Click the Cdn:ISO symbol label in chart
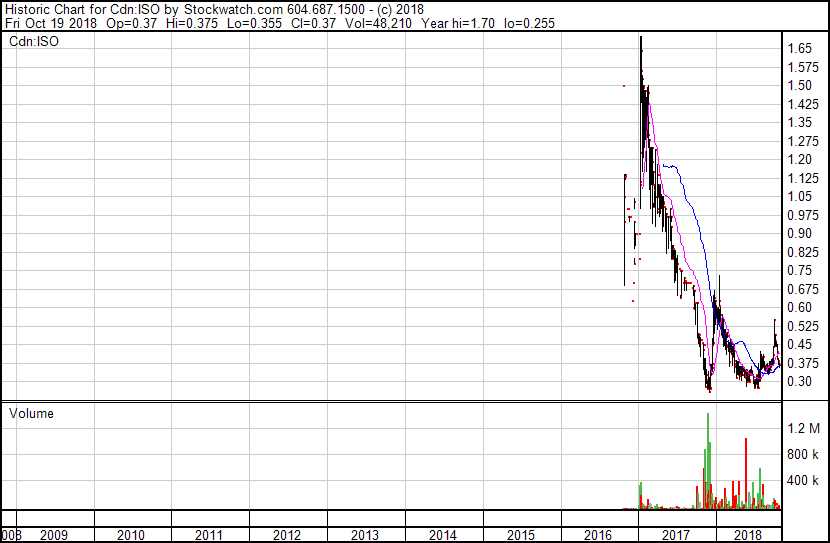This screenshot has width=830, height=543. tap(32, 42)
